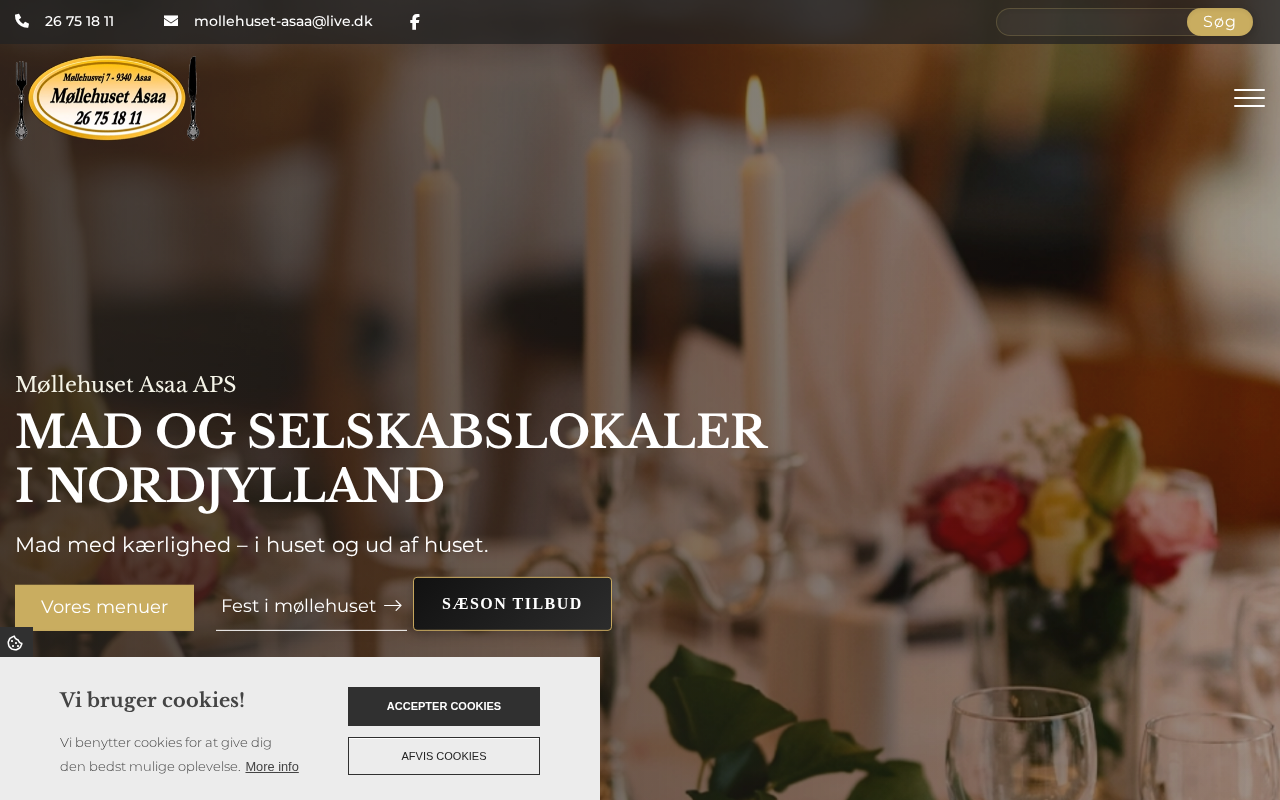The image size is (1280, 800).
Task: Email mollehuset-asaa@live.dk link
Action: (x=283, y=21)
